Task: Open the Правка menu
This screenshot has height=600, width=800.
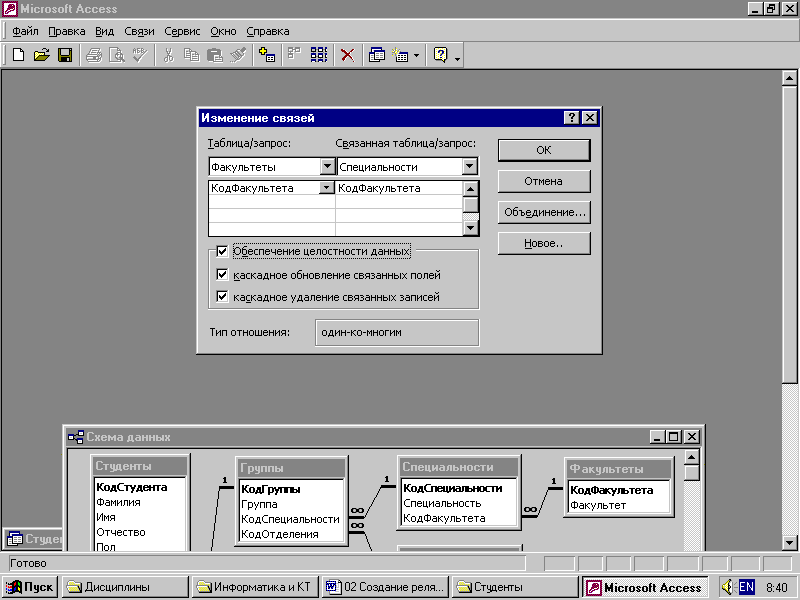Action: 67,31
